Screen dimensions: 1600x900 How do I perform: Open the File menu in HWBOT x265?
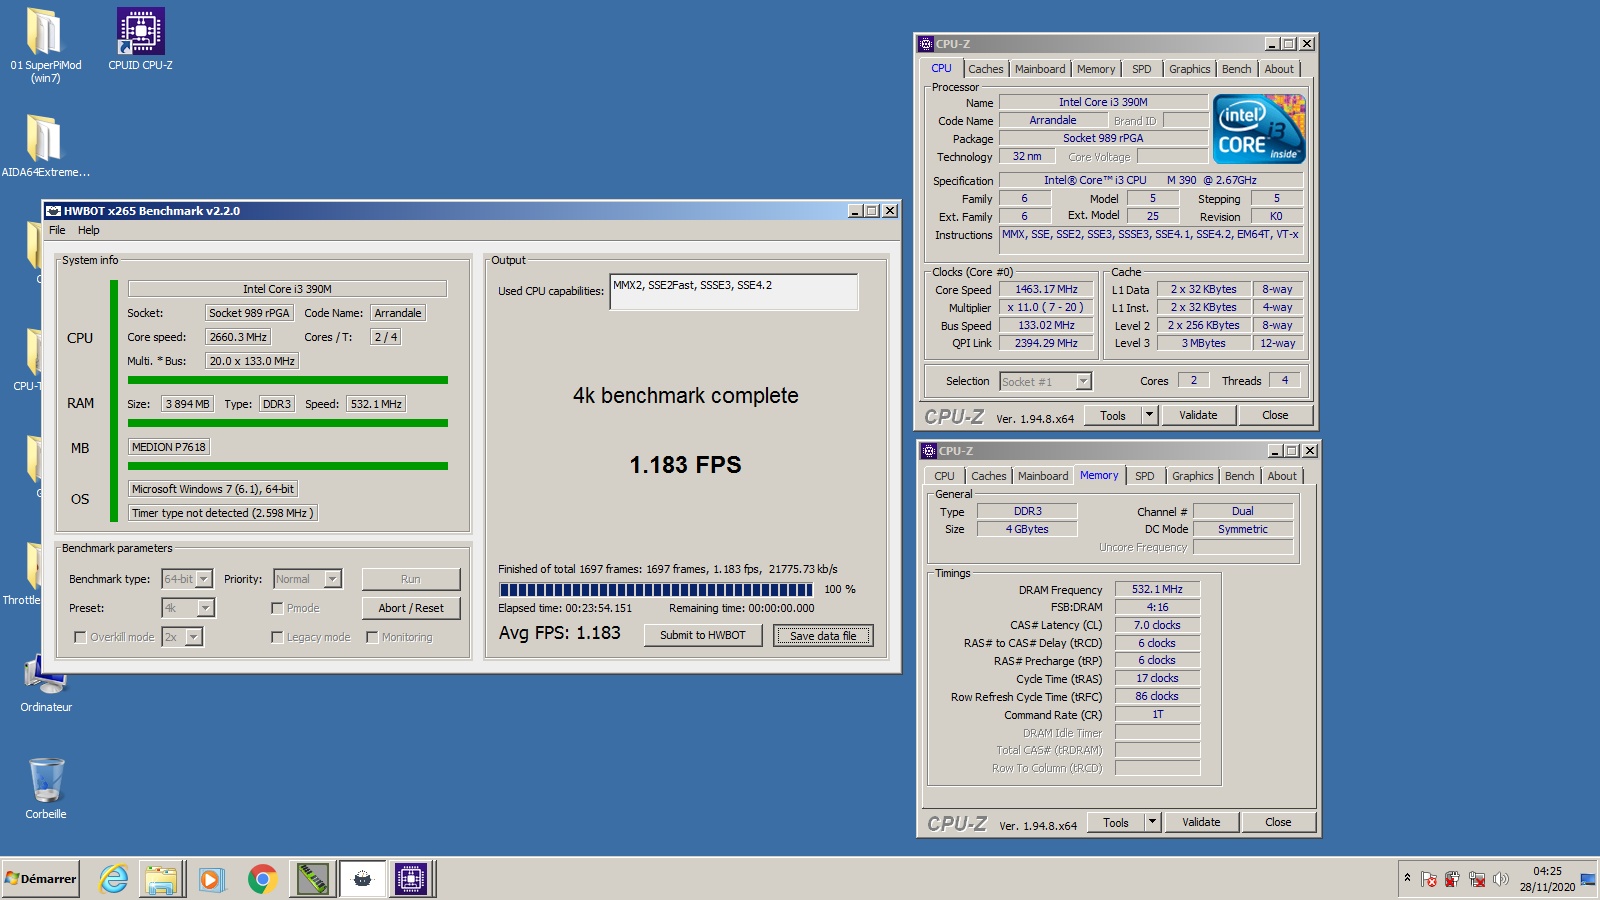pyautogui.click(x=57, y=230)
